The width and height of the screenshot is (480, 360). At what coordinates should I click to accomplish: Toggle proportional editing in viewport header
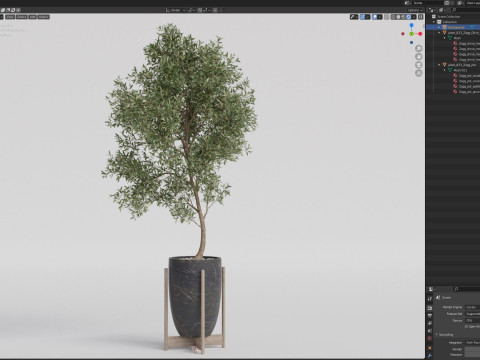tap(215, 10)
